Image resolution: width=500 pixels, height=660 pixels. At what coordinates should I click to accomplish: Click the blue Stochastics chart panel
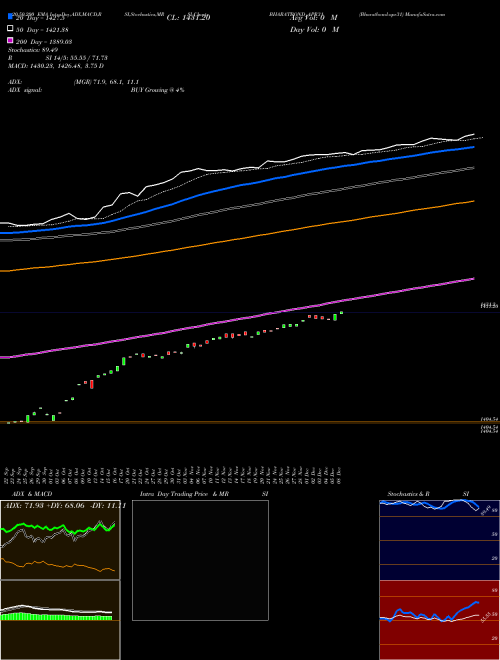(439, 540)
